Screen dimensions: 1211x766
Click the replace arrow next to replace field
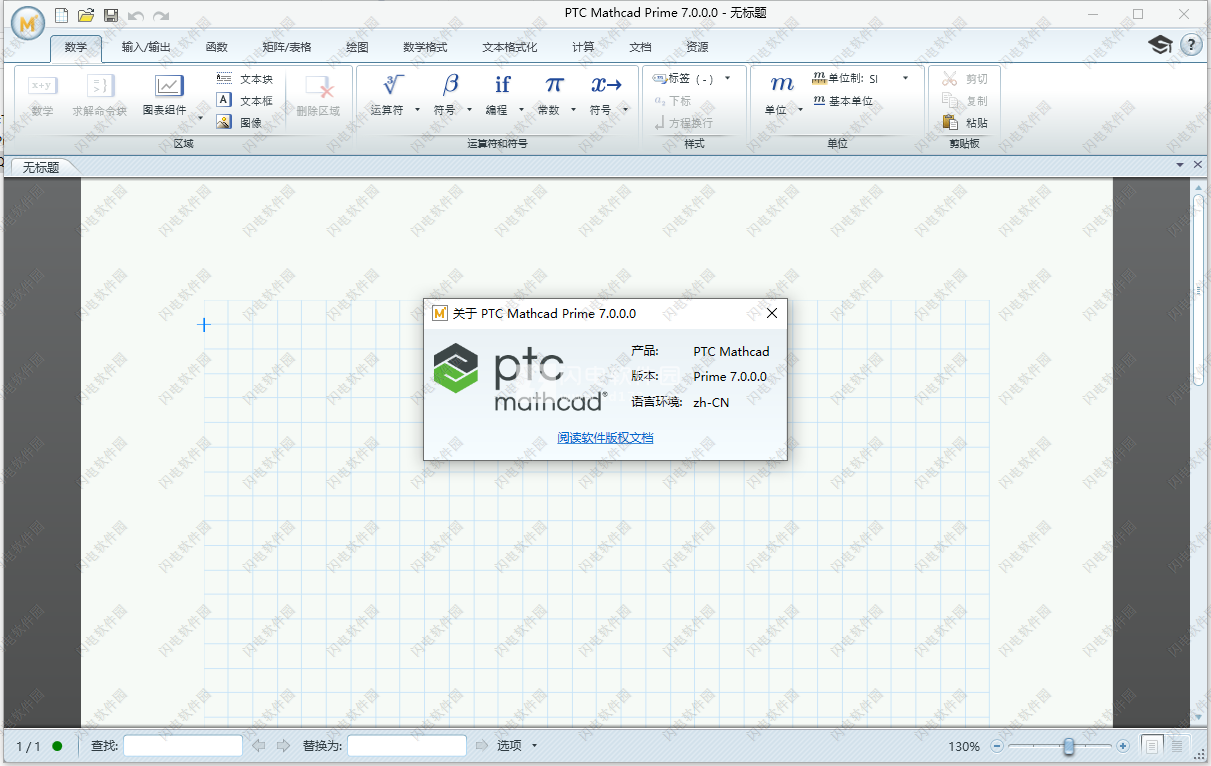pos(482,746)
